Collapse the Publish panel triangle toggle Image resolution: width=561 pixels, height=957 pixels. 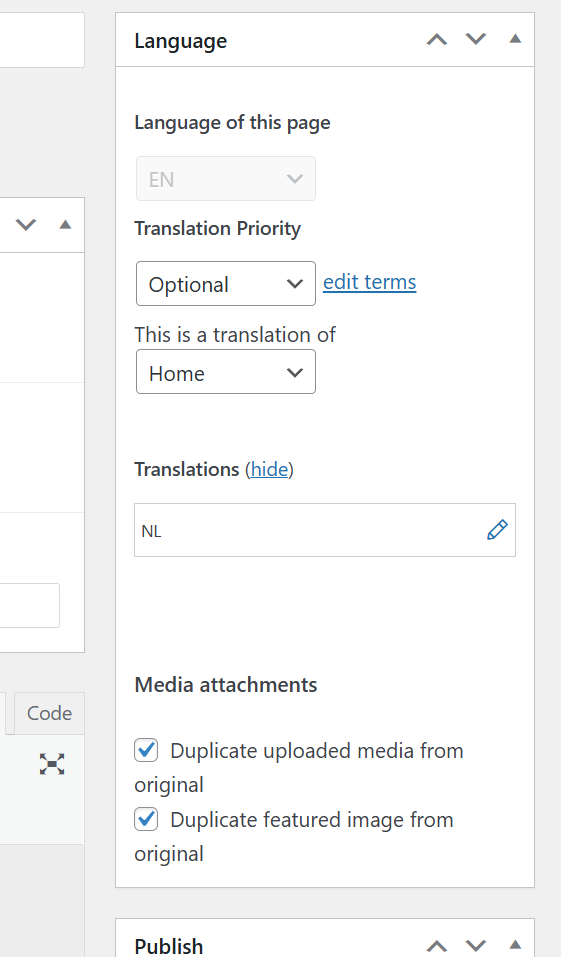tap(515, 945)
